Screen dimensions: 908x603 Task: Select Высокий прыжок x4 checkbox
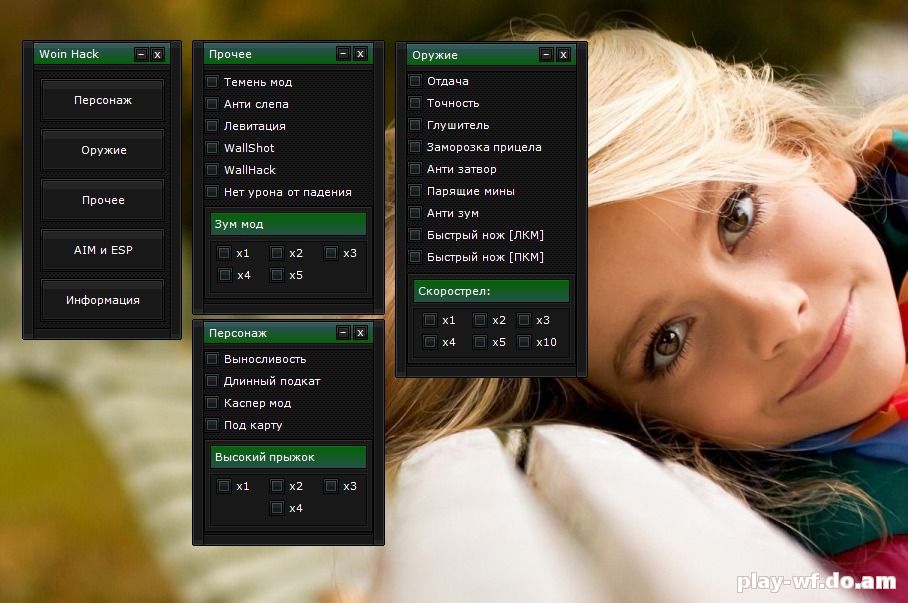(x=277, y=507)
